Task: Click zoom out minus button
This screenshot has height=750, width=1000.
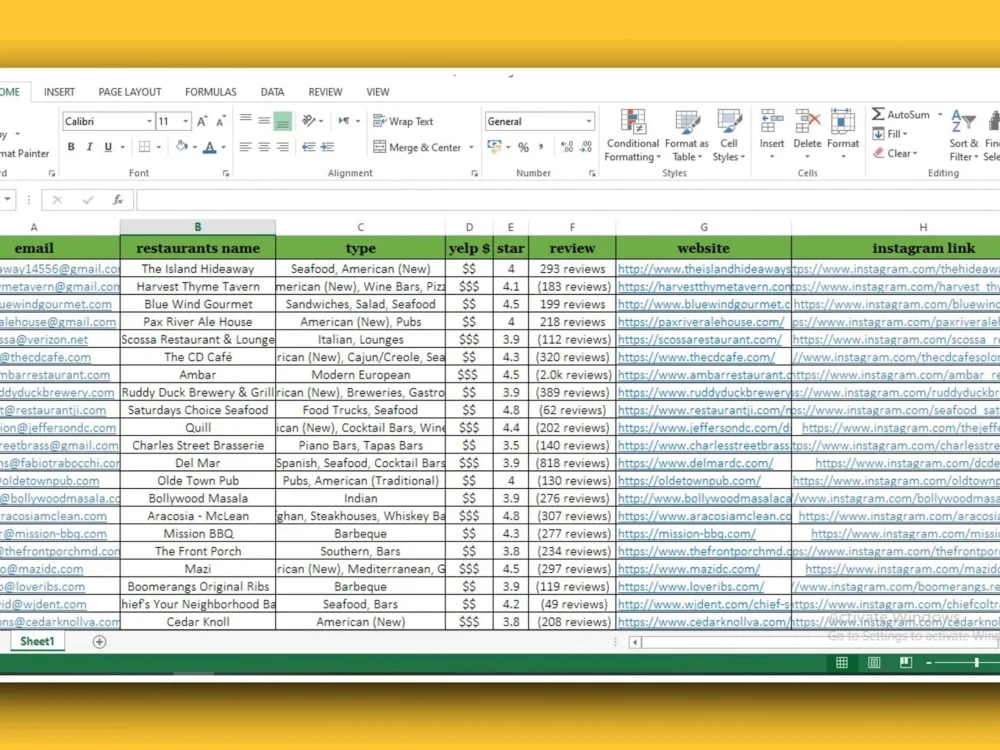Action: click(929, 663)
